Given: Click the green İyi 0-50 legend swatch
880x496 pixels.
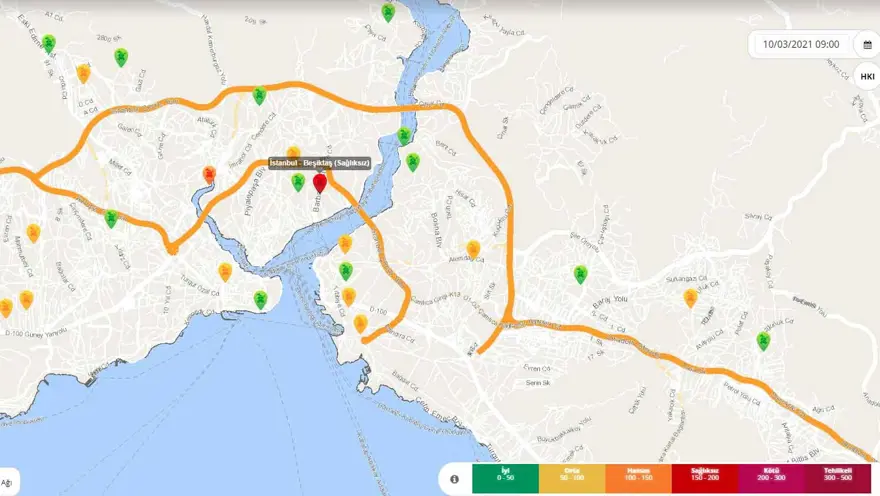Looking at the screenshot, I should [x=505, y=474].
